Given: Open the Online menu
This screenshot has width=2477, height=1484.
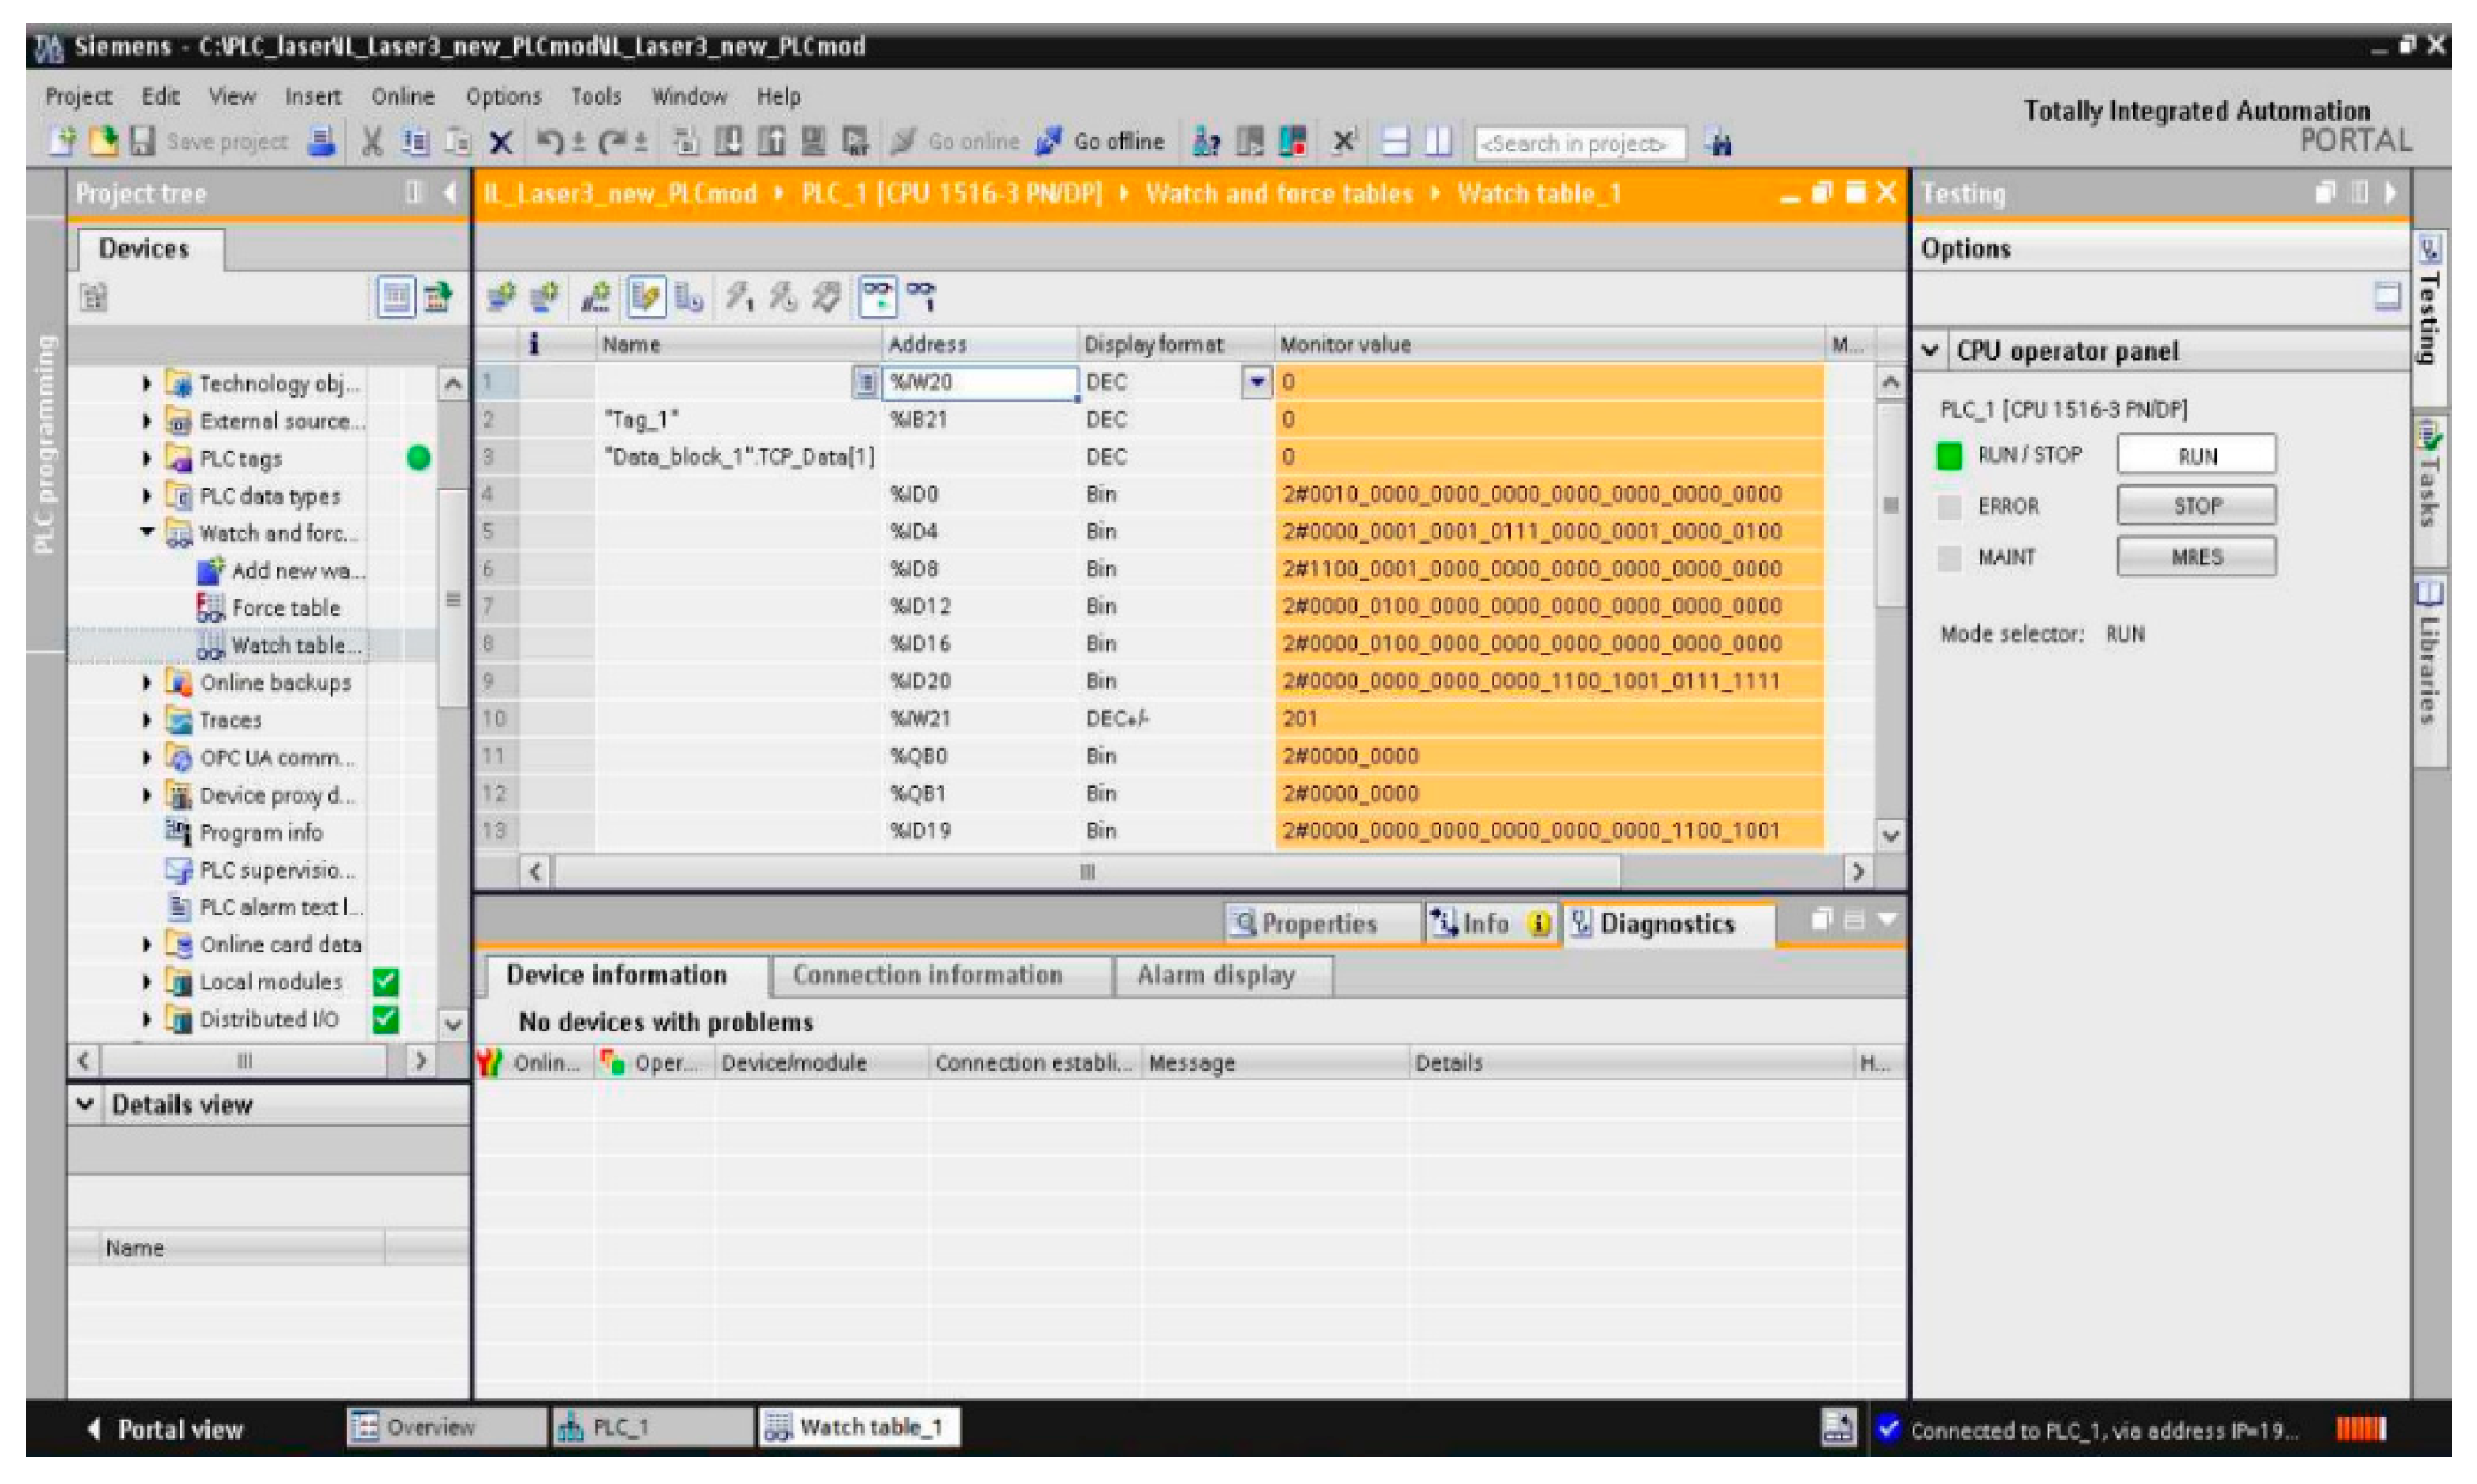Looking at the screenshot, I should pos(402,97).
